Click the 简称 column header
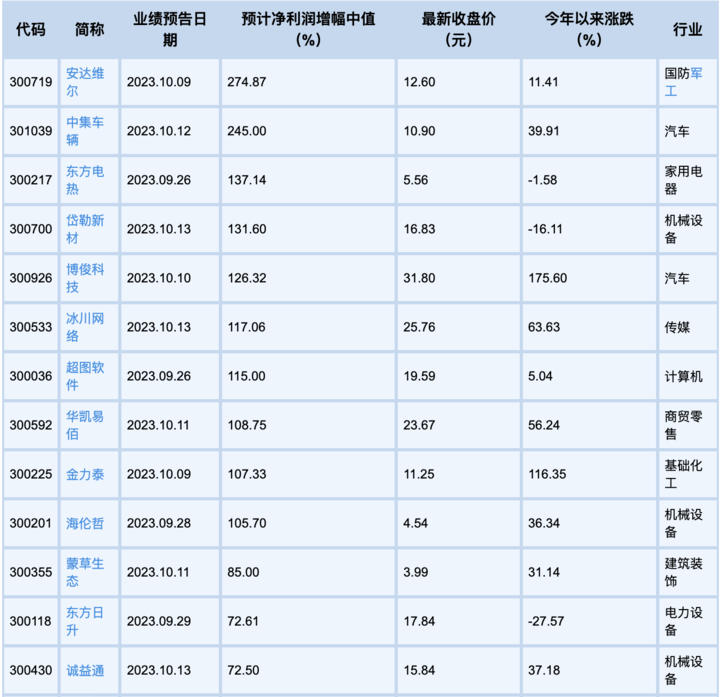Screen dimensions: 720x697 [x=90, y=29]
